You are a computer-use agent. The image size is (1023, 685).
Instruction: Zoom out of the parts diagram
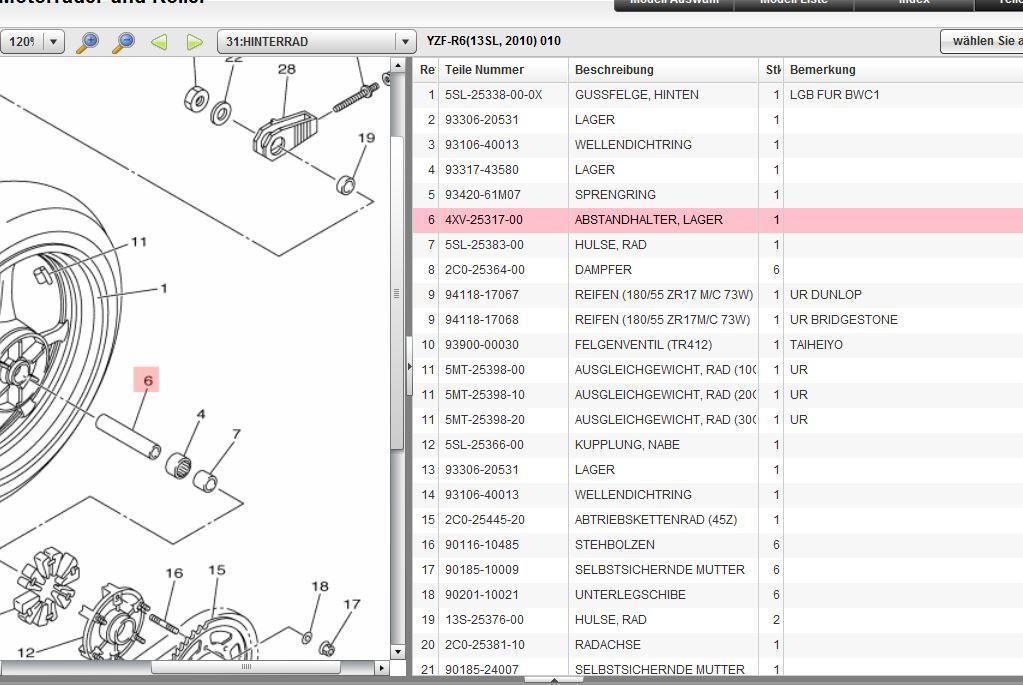point(123,42)
